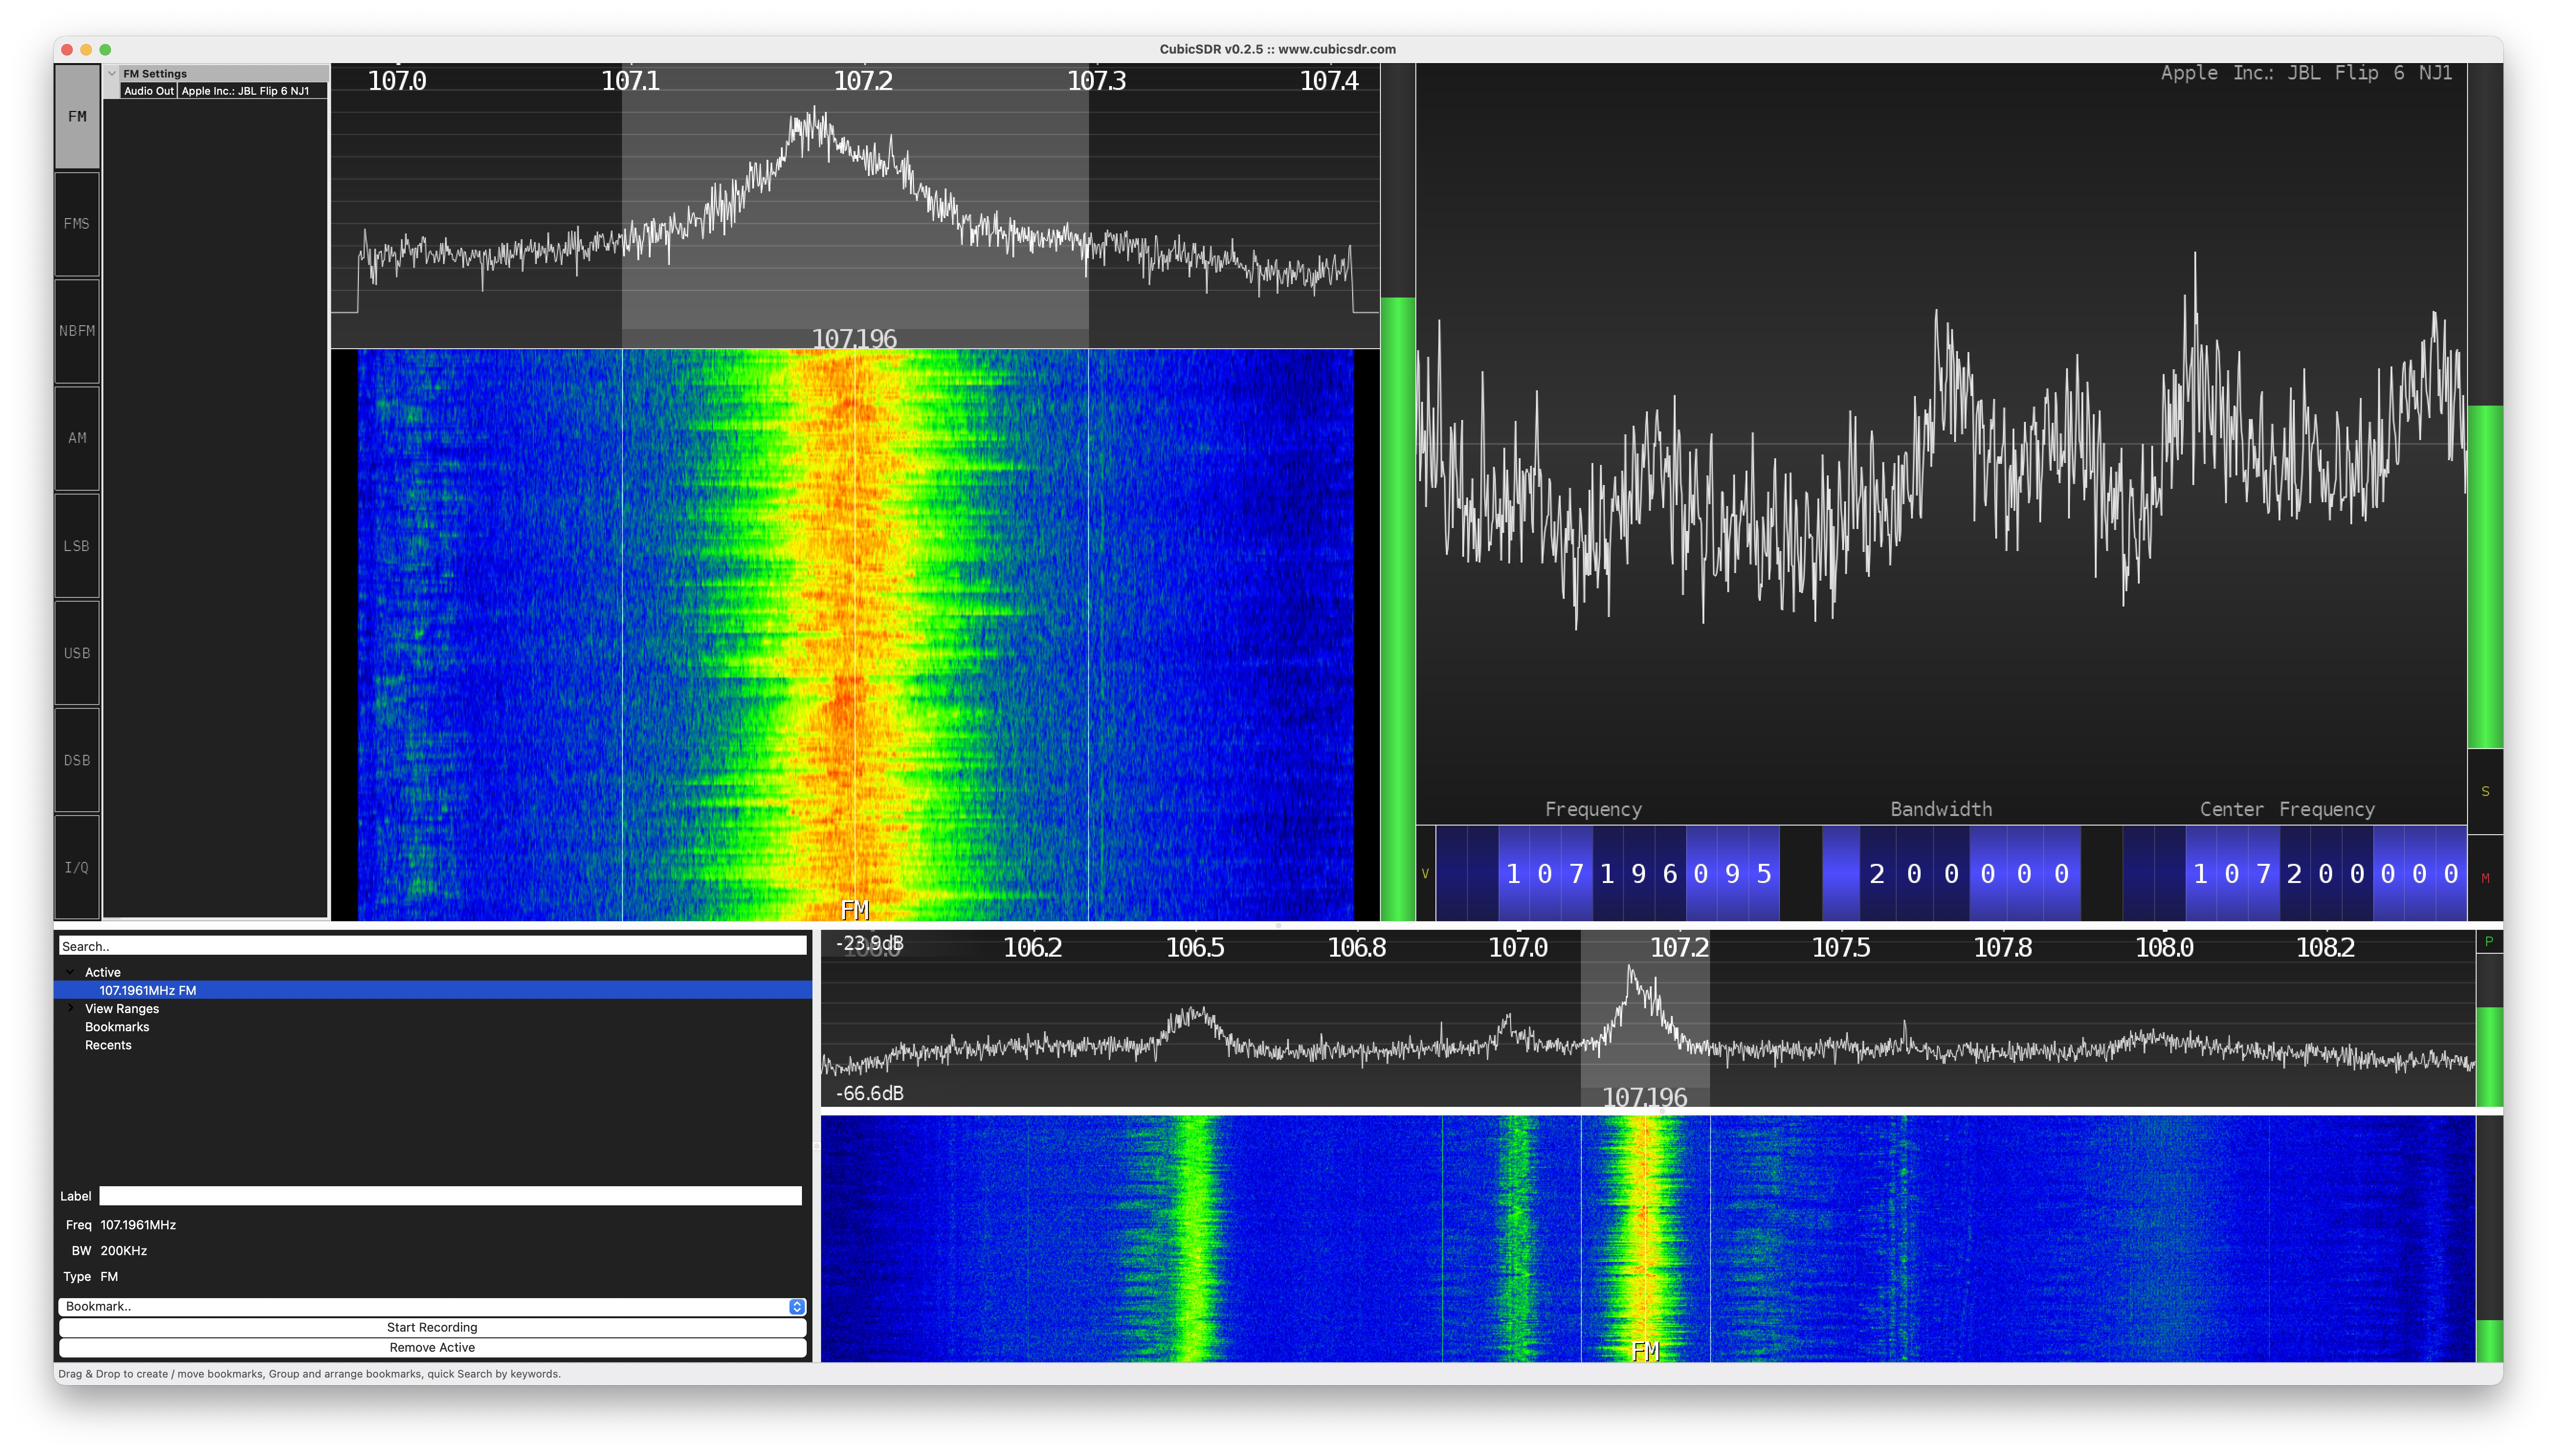The width and height of the screenshot is (2557, 1456).
Task: Switch to DSB demodulator mode
Action: (x=77, y=759)
